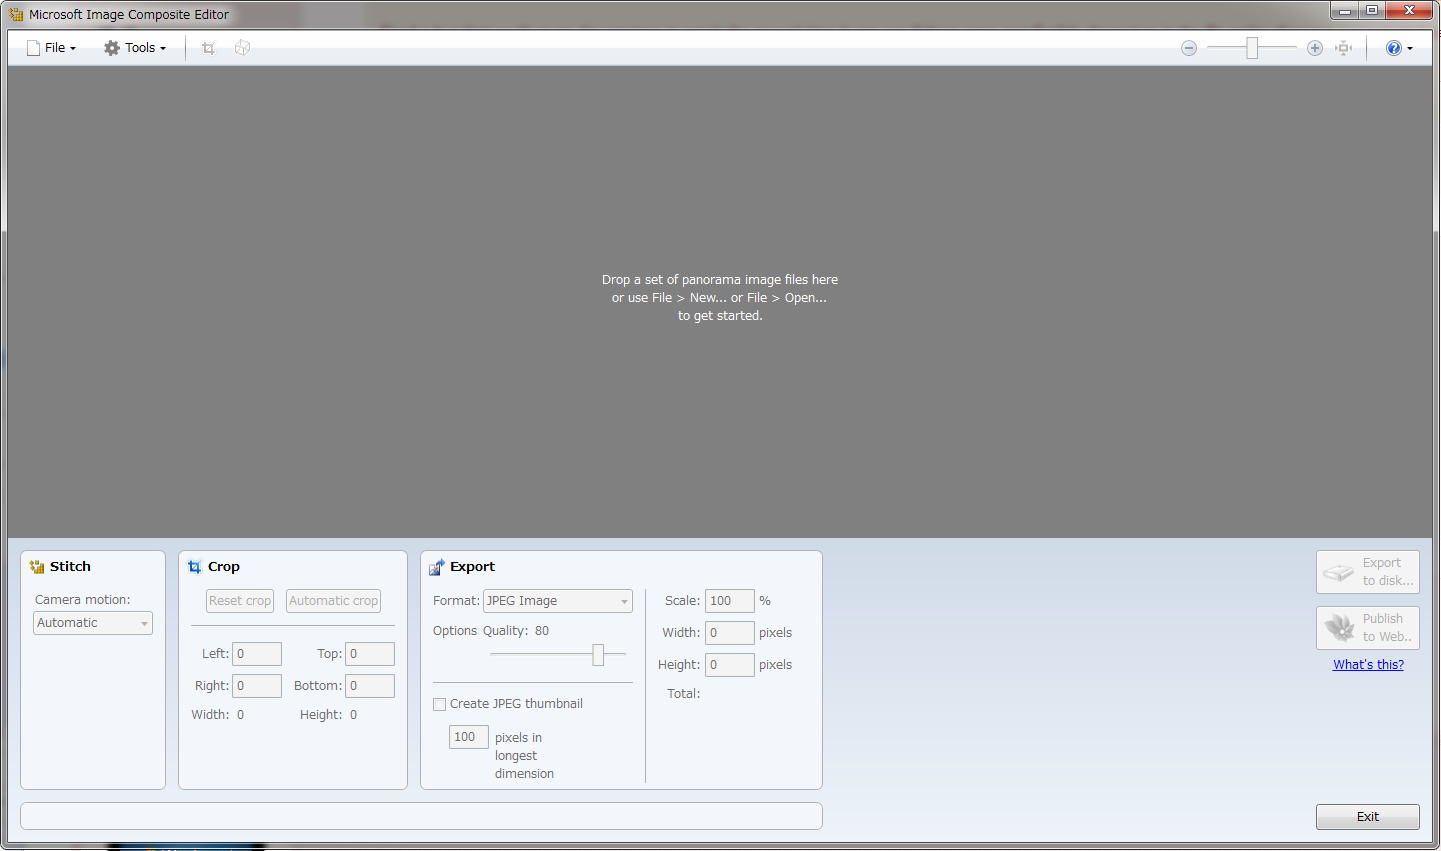This screenshot has height=851, width=1441.
Task: Click the Export to disk button
Action: pos(1368,572)
